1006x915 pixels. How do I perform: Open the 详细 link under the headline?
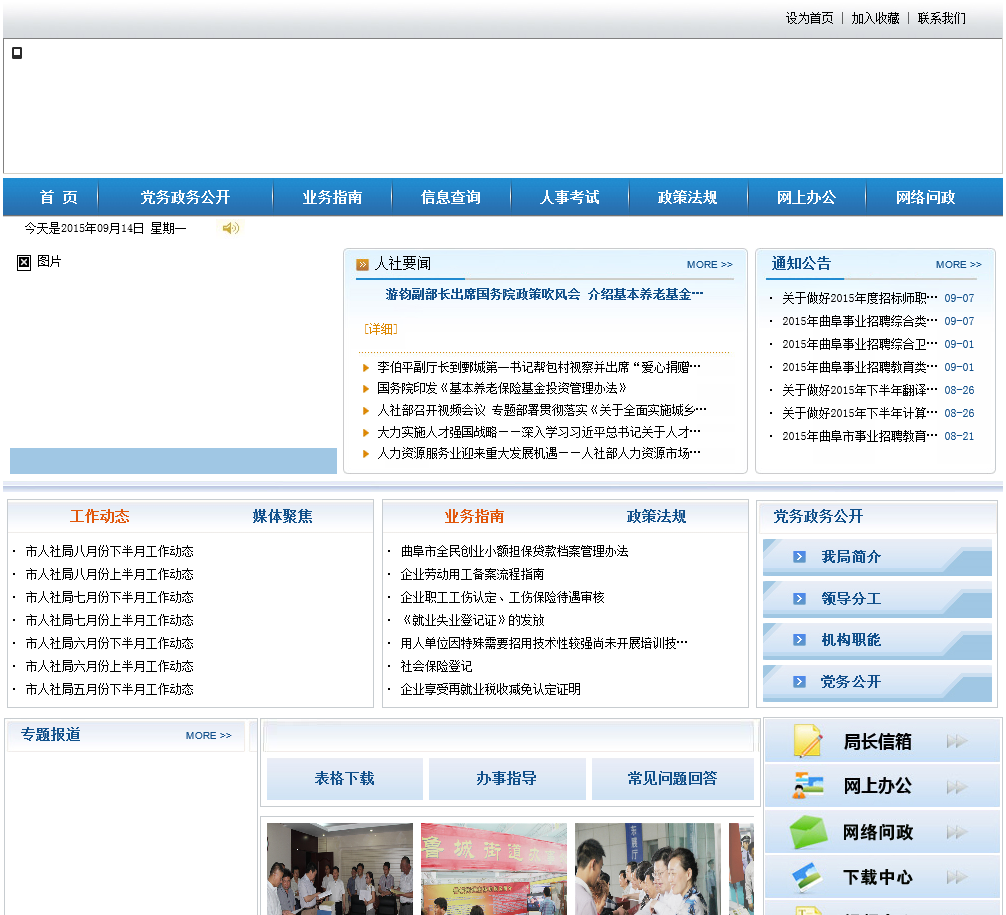pyautogui.click(x=381, y=329)
